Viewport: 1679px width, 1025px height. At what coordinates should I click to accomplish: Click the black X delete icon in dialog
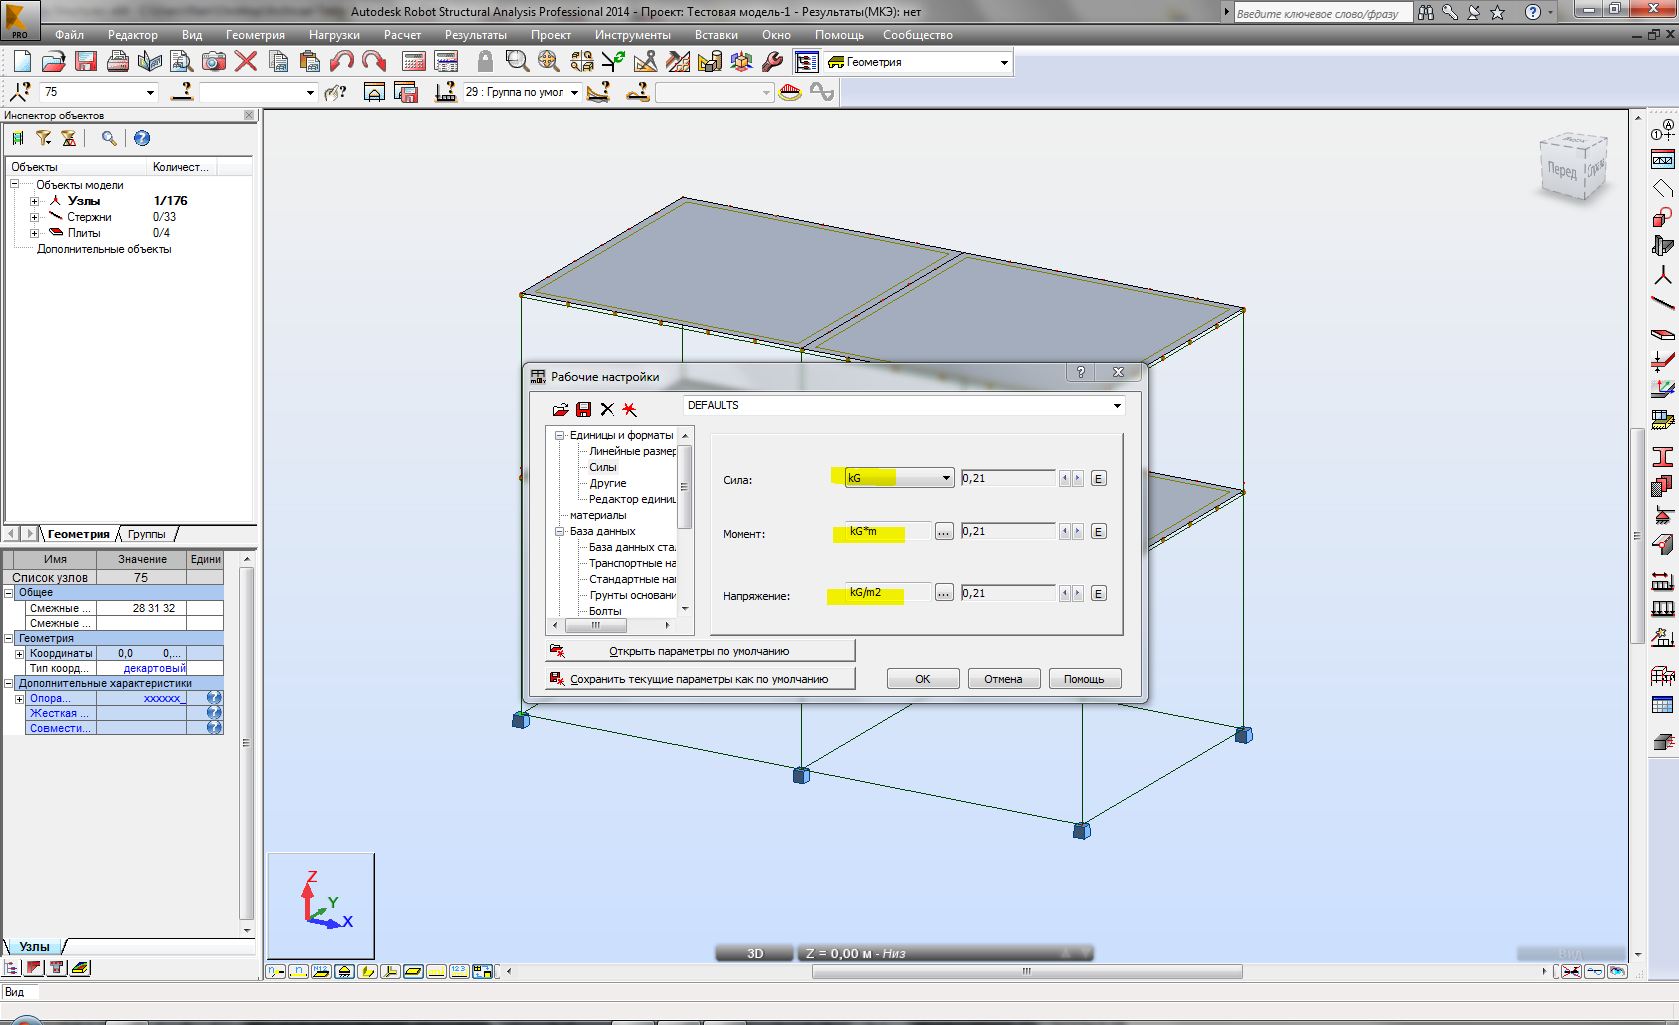(x=607, y=409)
